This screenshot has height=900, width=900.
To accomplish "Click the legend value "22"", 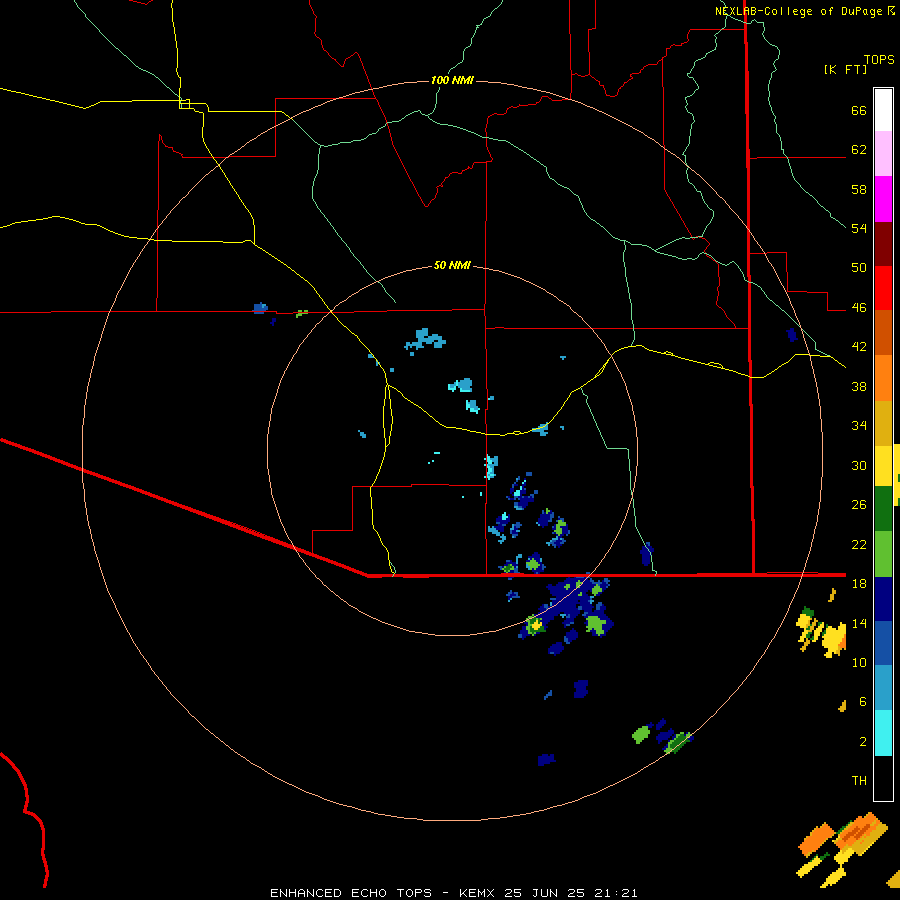I will pos(859,544).
